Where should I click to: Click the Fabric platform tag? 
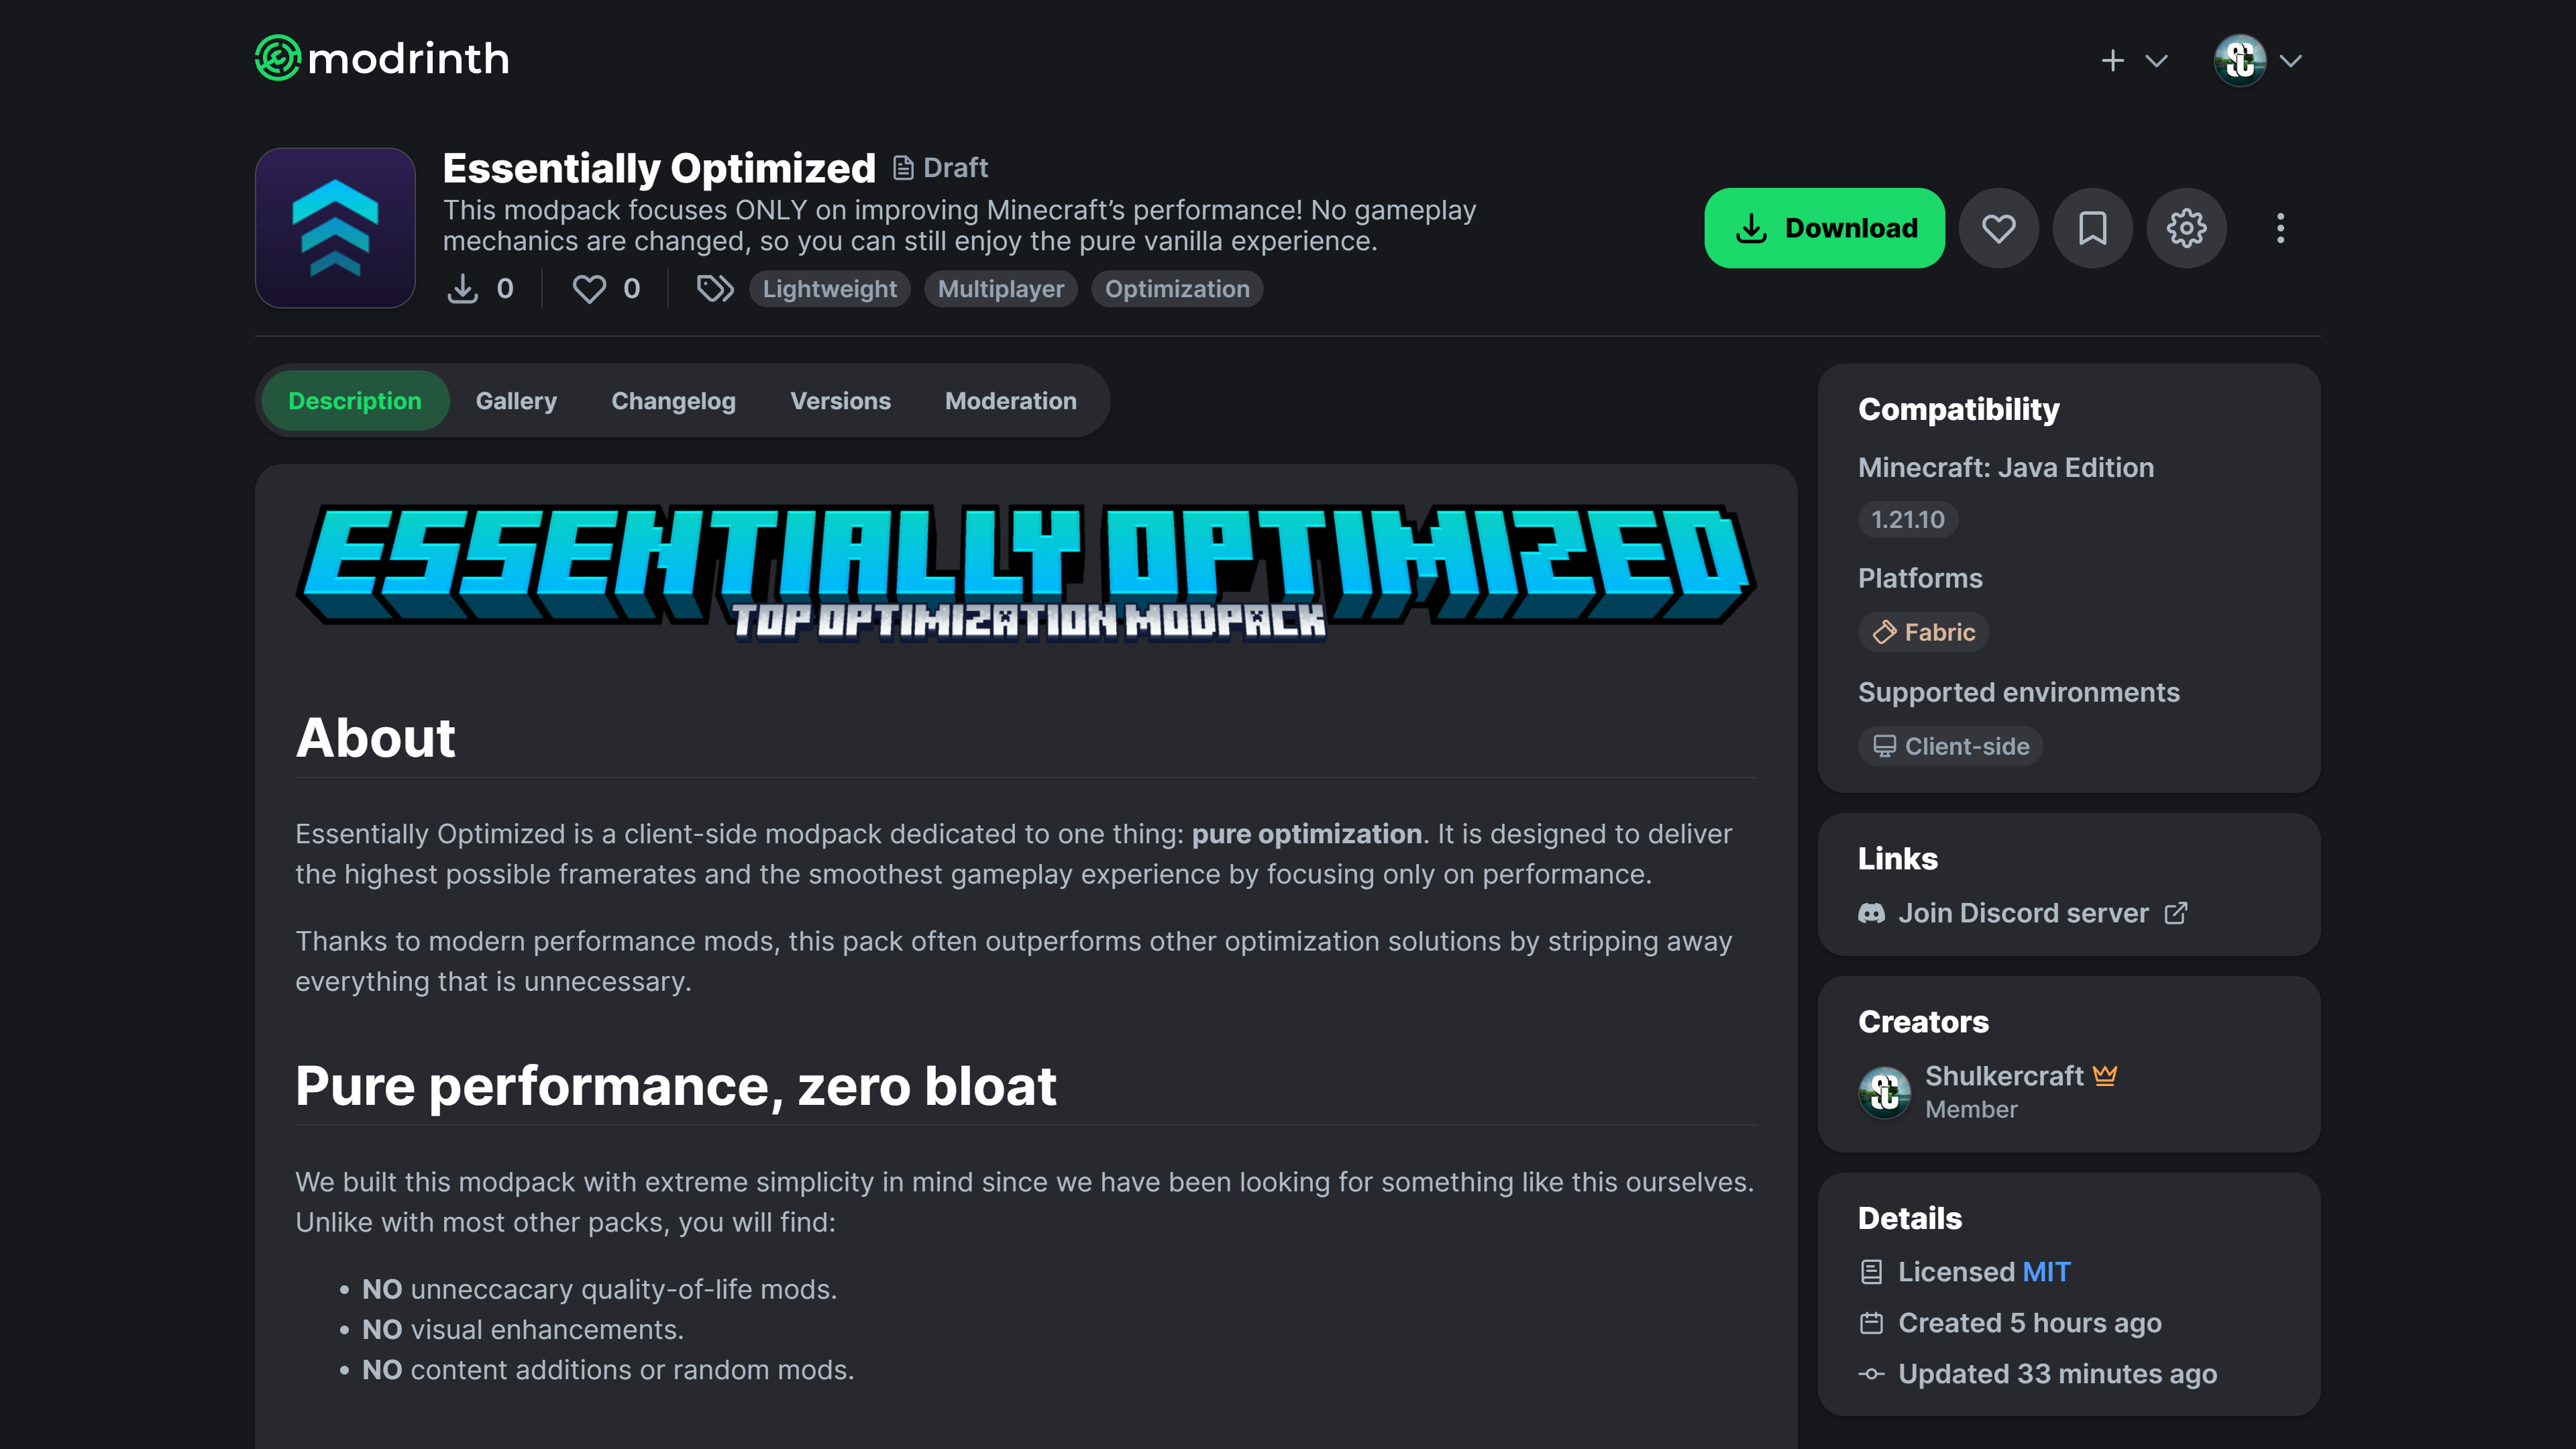[1923, 632]
